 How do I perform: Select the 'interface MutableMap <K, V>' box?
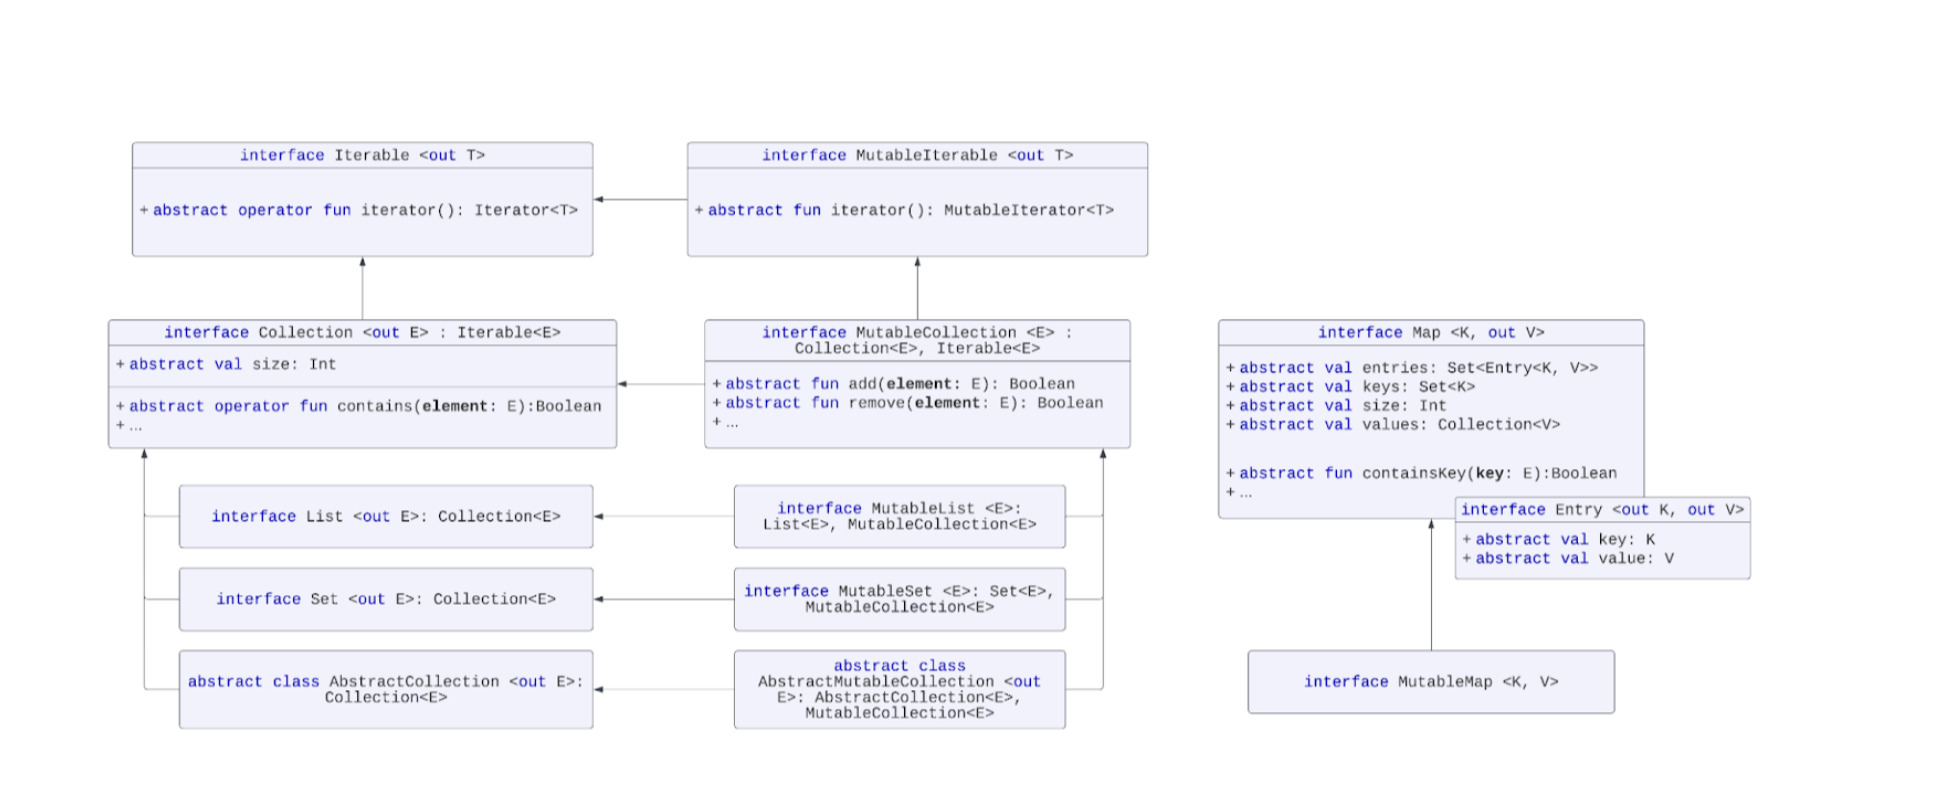tap(1431, 682)
